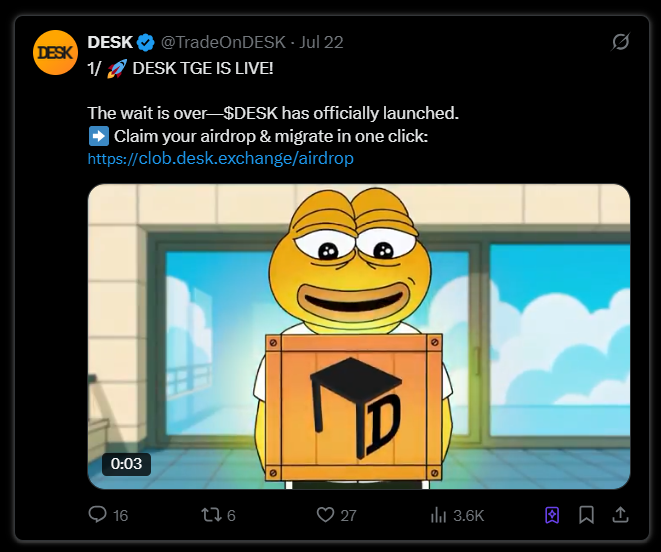This screenshot has width=661, height=552.
Task: Open Grok explain icon on tweet
Action: [620, 42]
